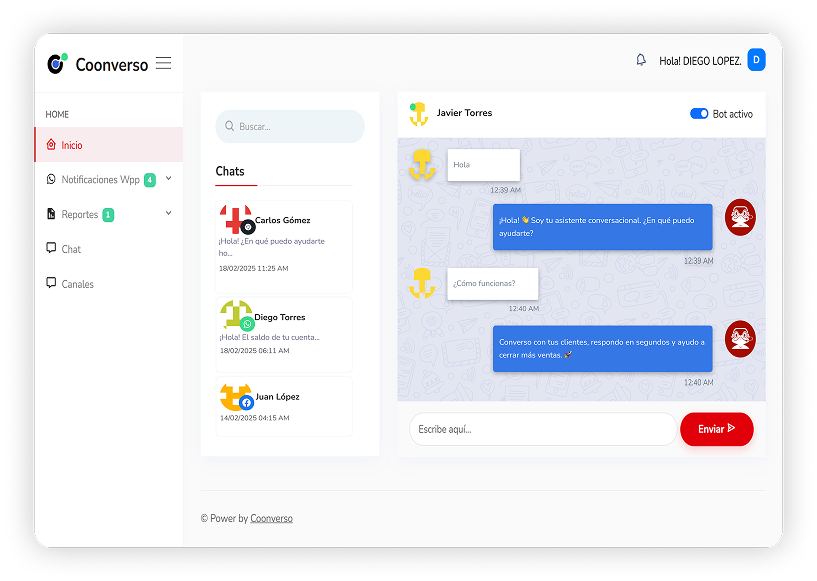The height and width of the screenshot is (581, 817).
Task: Click the Coonverso logo icon
Action: coord(57,63)
